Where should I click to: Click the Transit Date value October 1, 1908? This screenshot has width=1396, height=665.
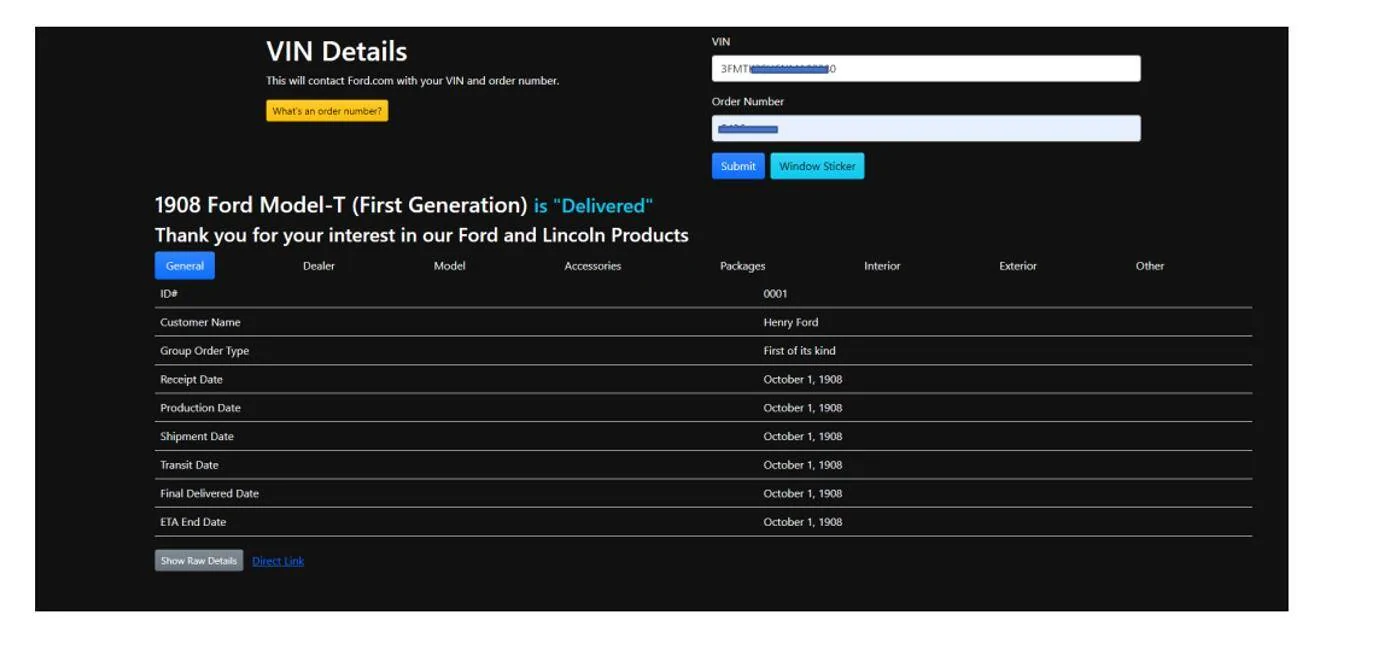803,465
